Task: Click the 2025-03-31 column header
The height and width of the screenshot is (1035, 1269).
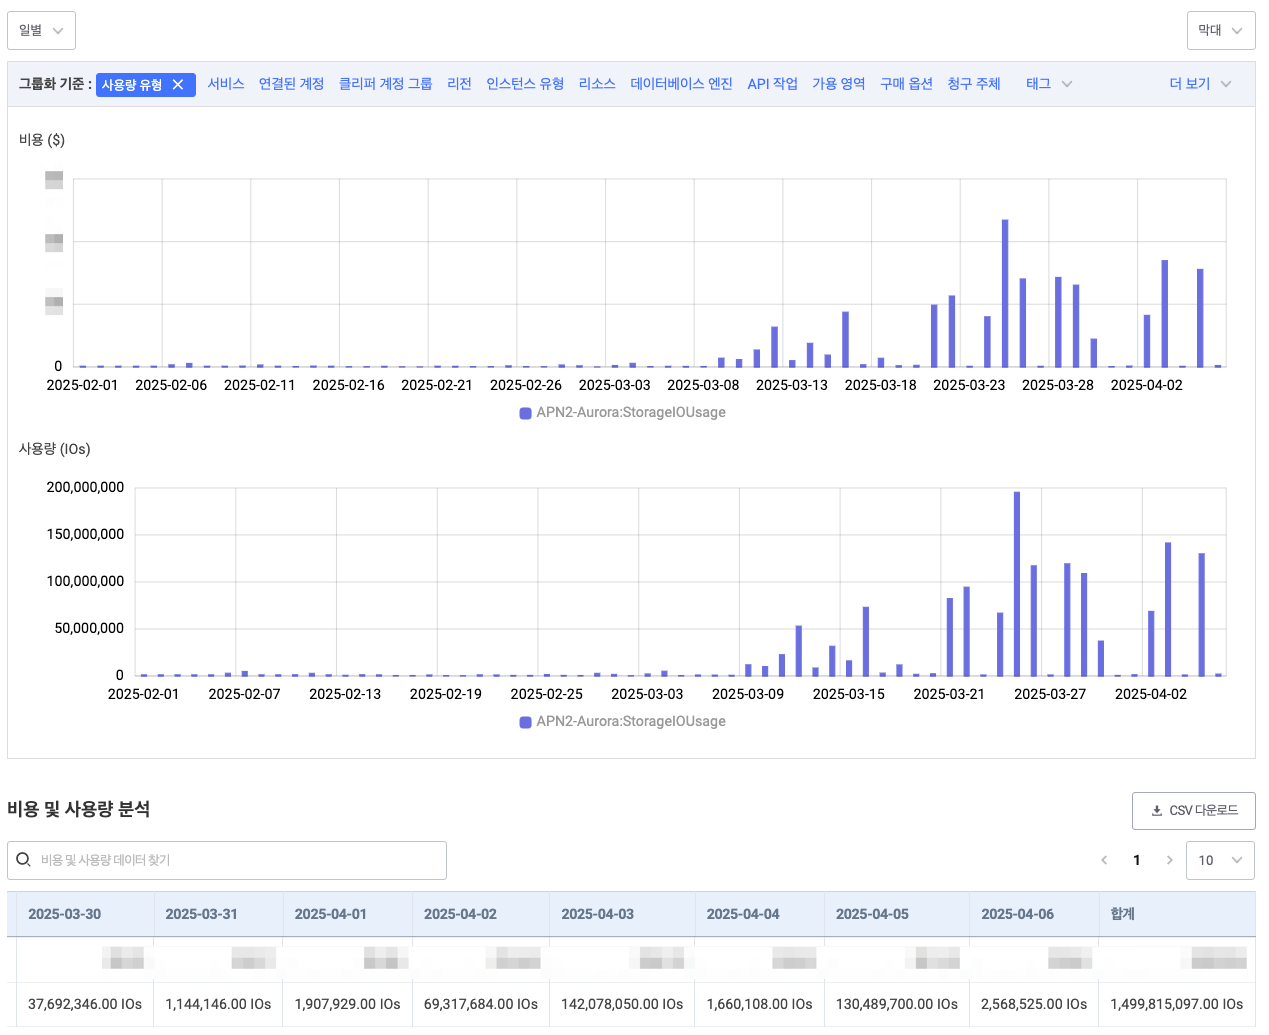Action: (x=219, y=914)
